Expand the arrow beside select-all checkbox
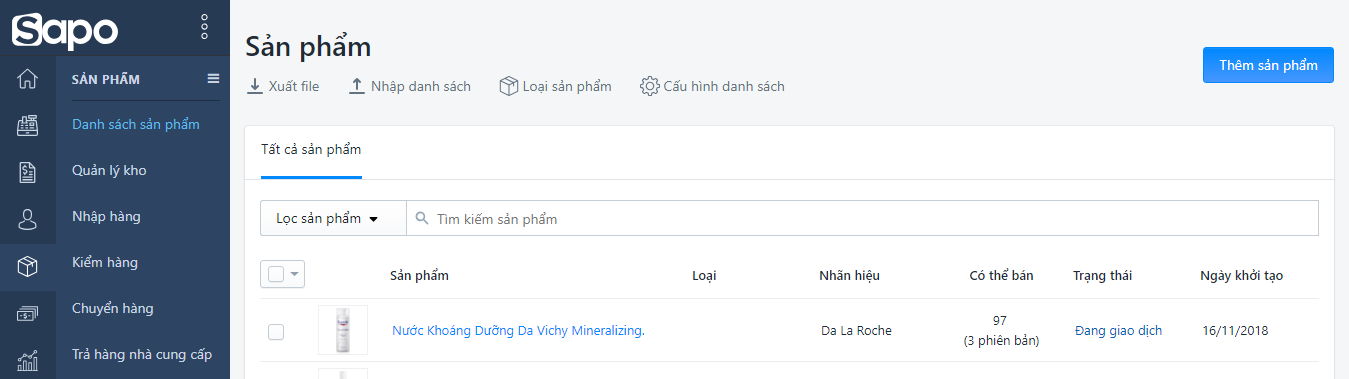The width and height of the screenshot is (1349, 379). coord(295,275)
